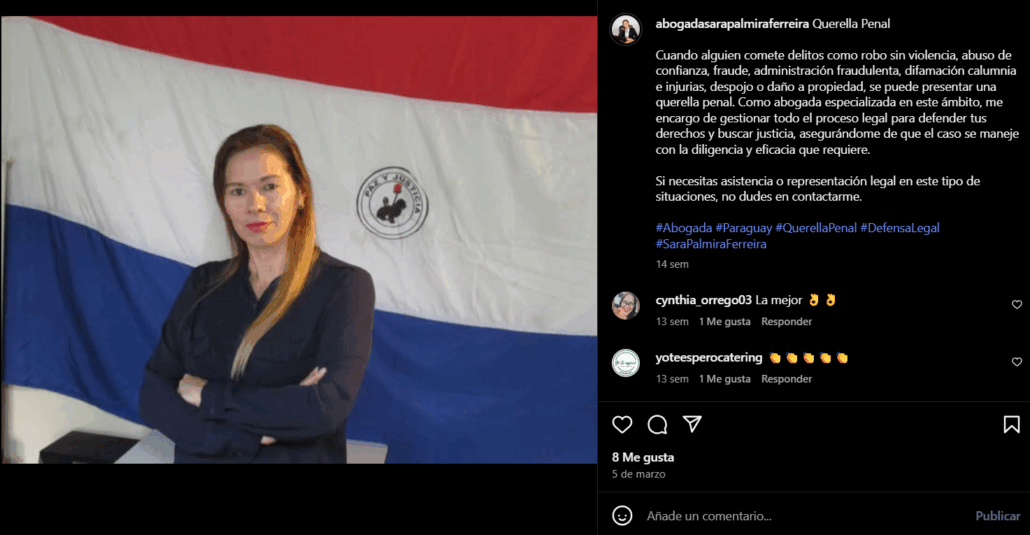Open the emoji picker smiley icon
1030x535 pixels.
point(622,516)
